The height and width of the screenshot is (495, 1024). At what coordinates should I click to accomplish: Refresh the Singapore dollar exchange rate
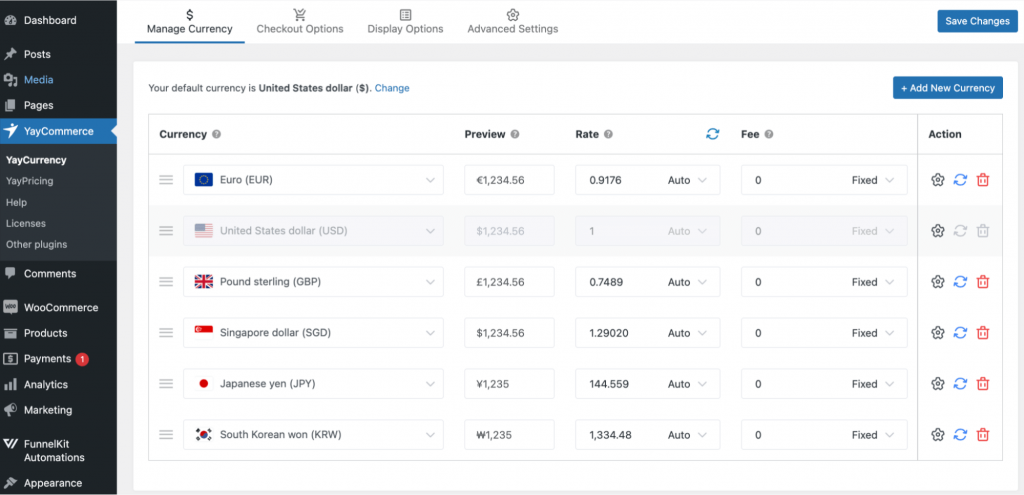click(960, 333)
